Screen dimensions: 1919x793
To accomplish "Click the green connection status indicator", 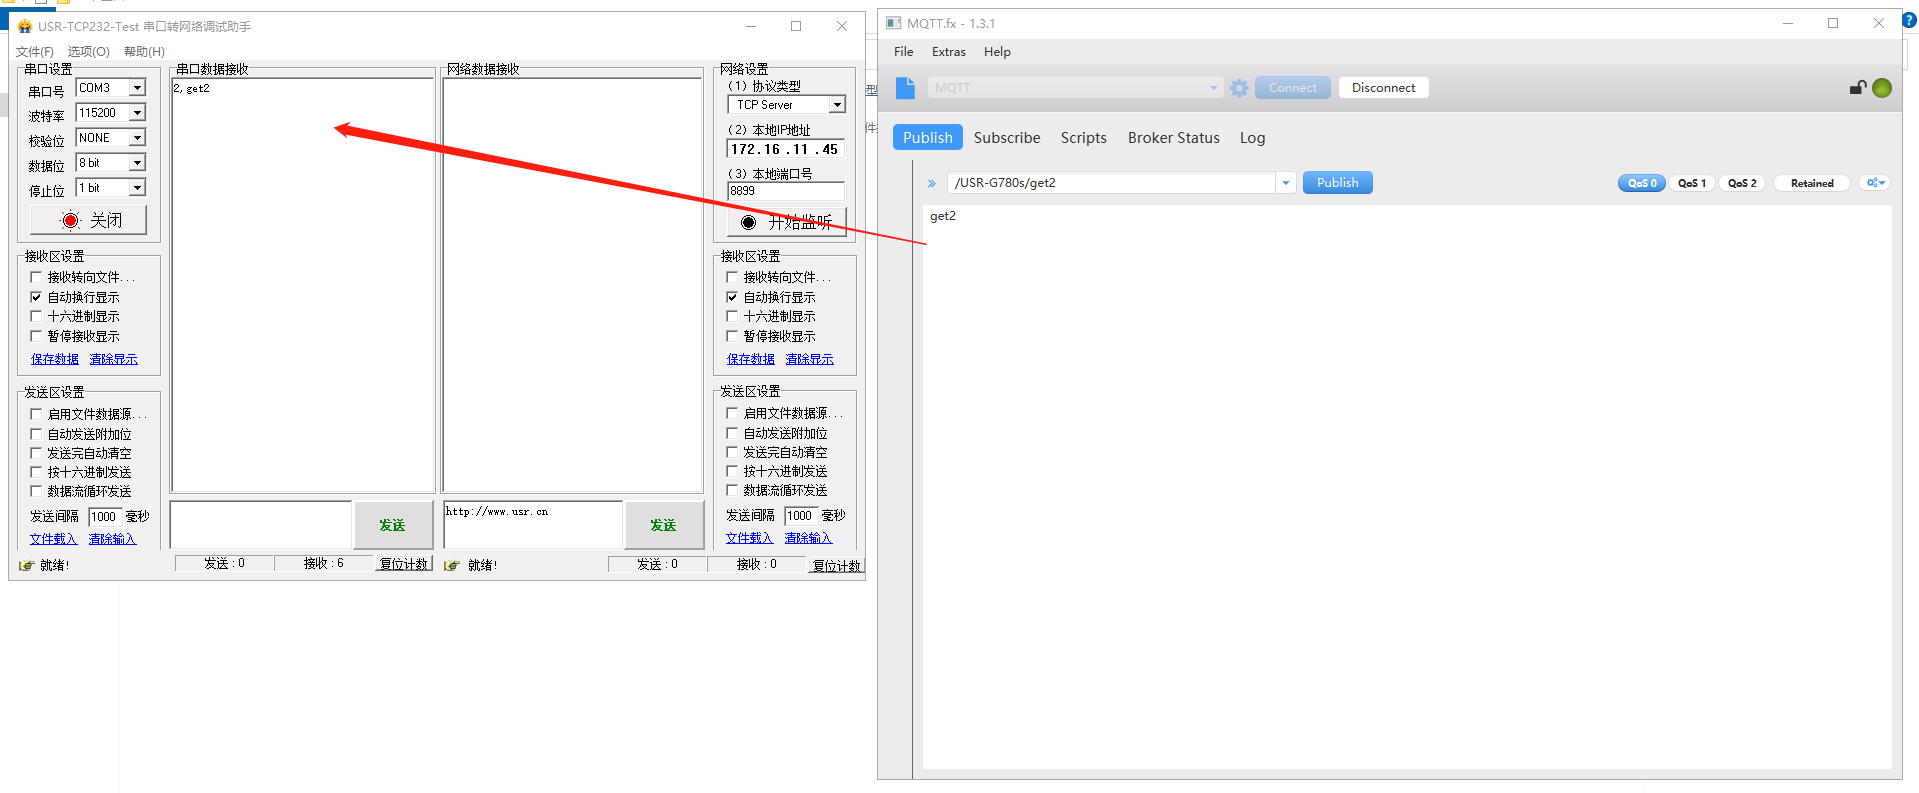I will pos(1881,88).
